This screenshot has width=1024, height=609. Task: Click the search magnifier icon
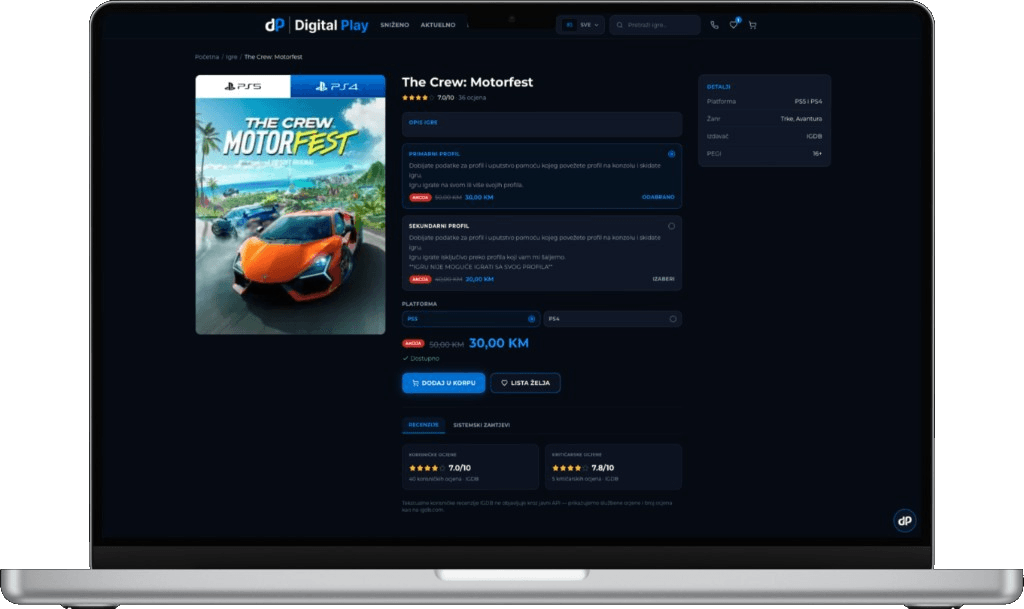pyautogui.click(x=619, y=25)
